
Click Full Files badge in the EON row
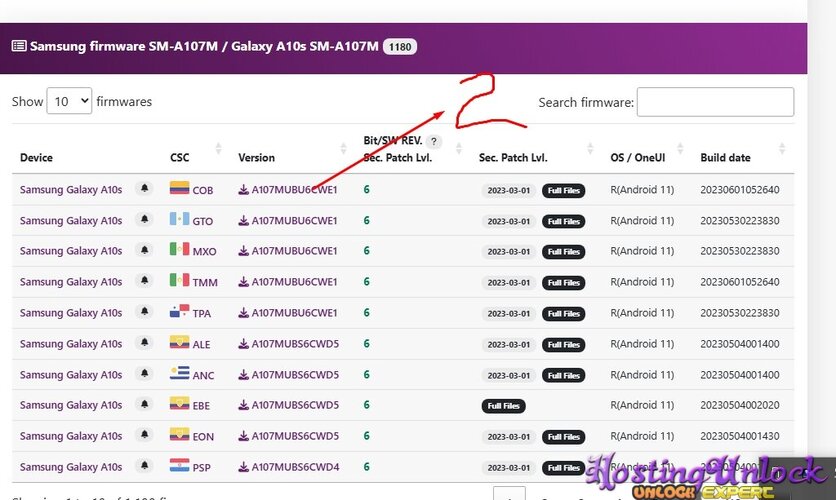point(564,437)
